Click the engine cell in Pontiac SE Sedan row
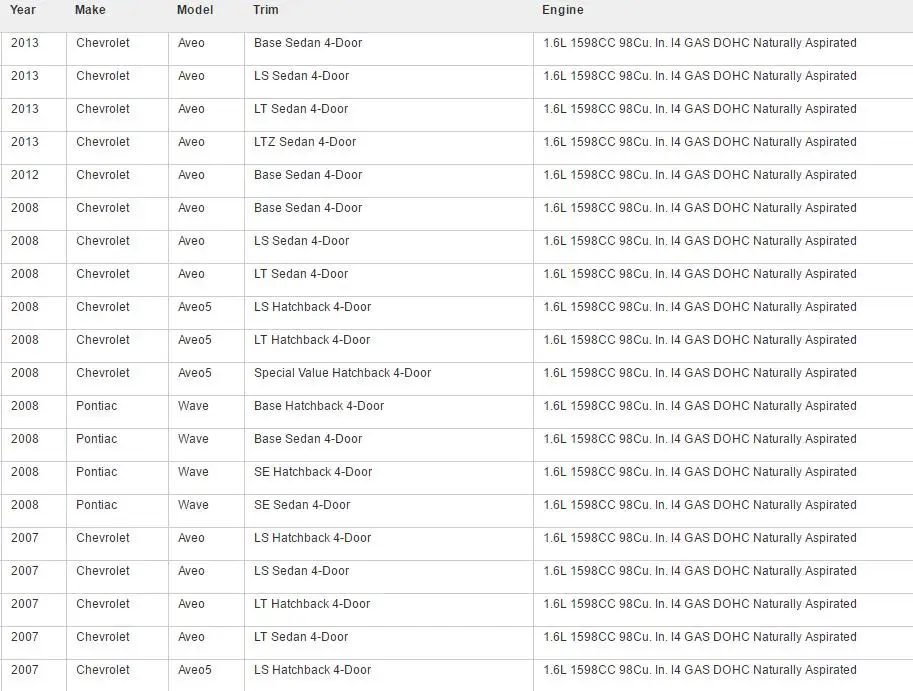 700,505
